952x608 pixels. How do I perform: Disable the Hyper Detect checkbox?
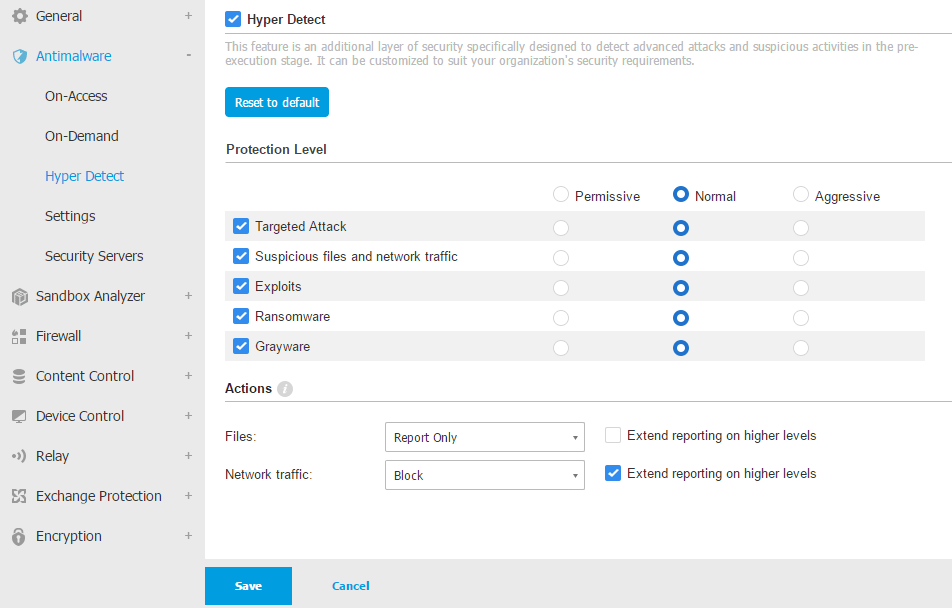coord(233,19)
